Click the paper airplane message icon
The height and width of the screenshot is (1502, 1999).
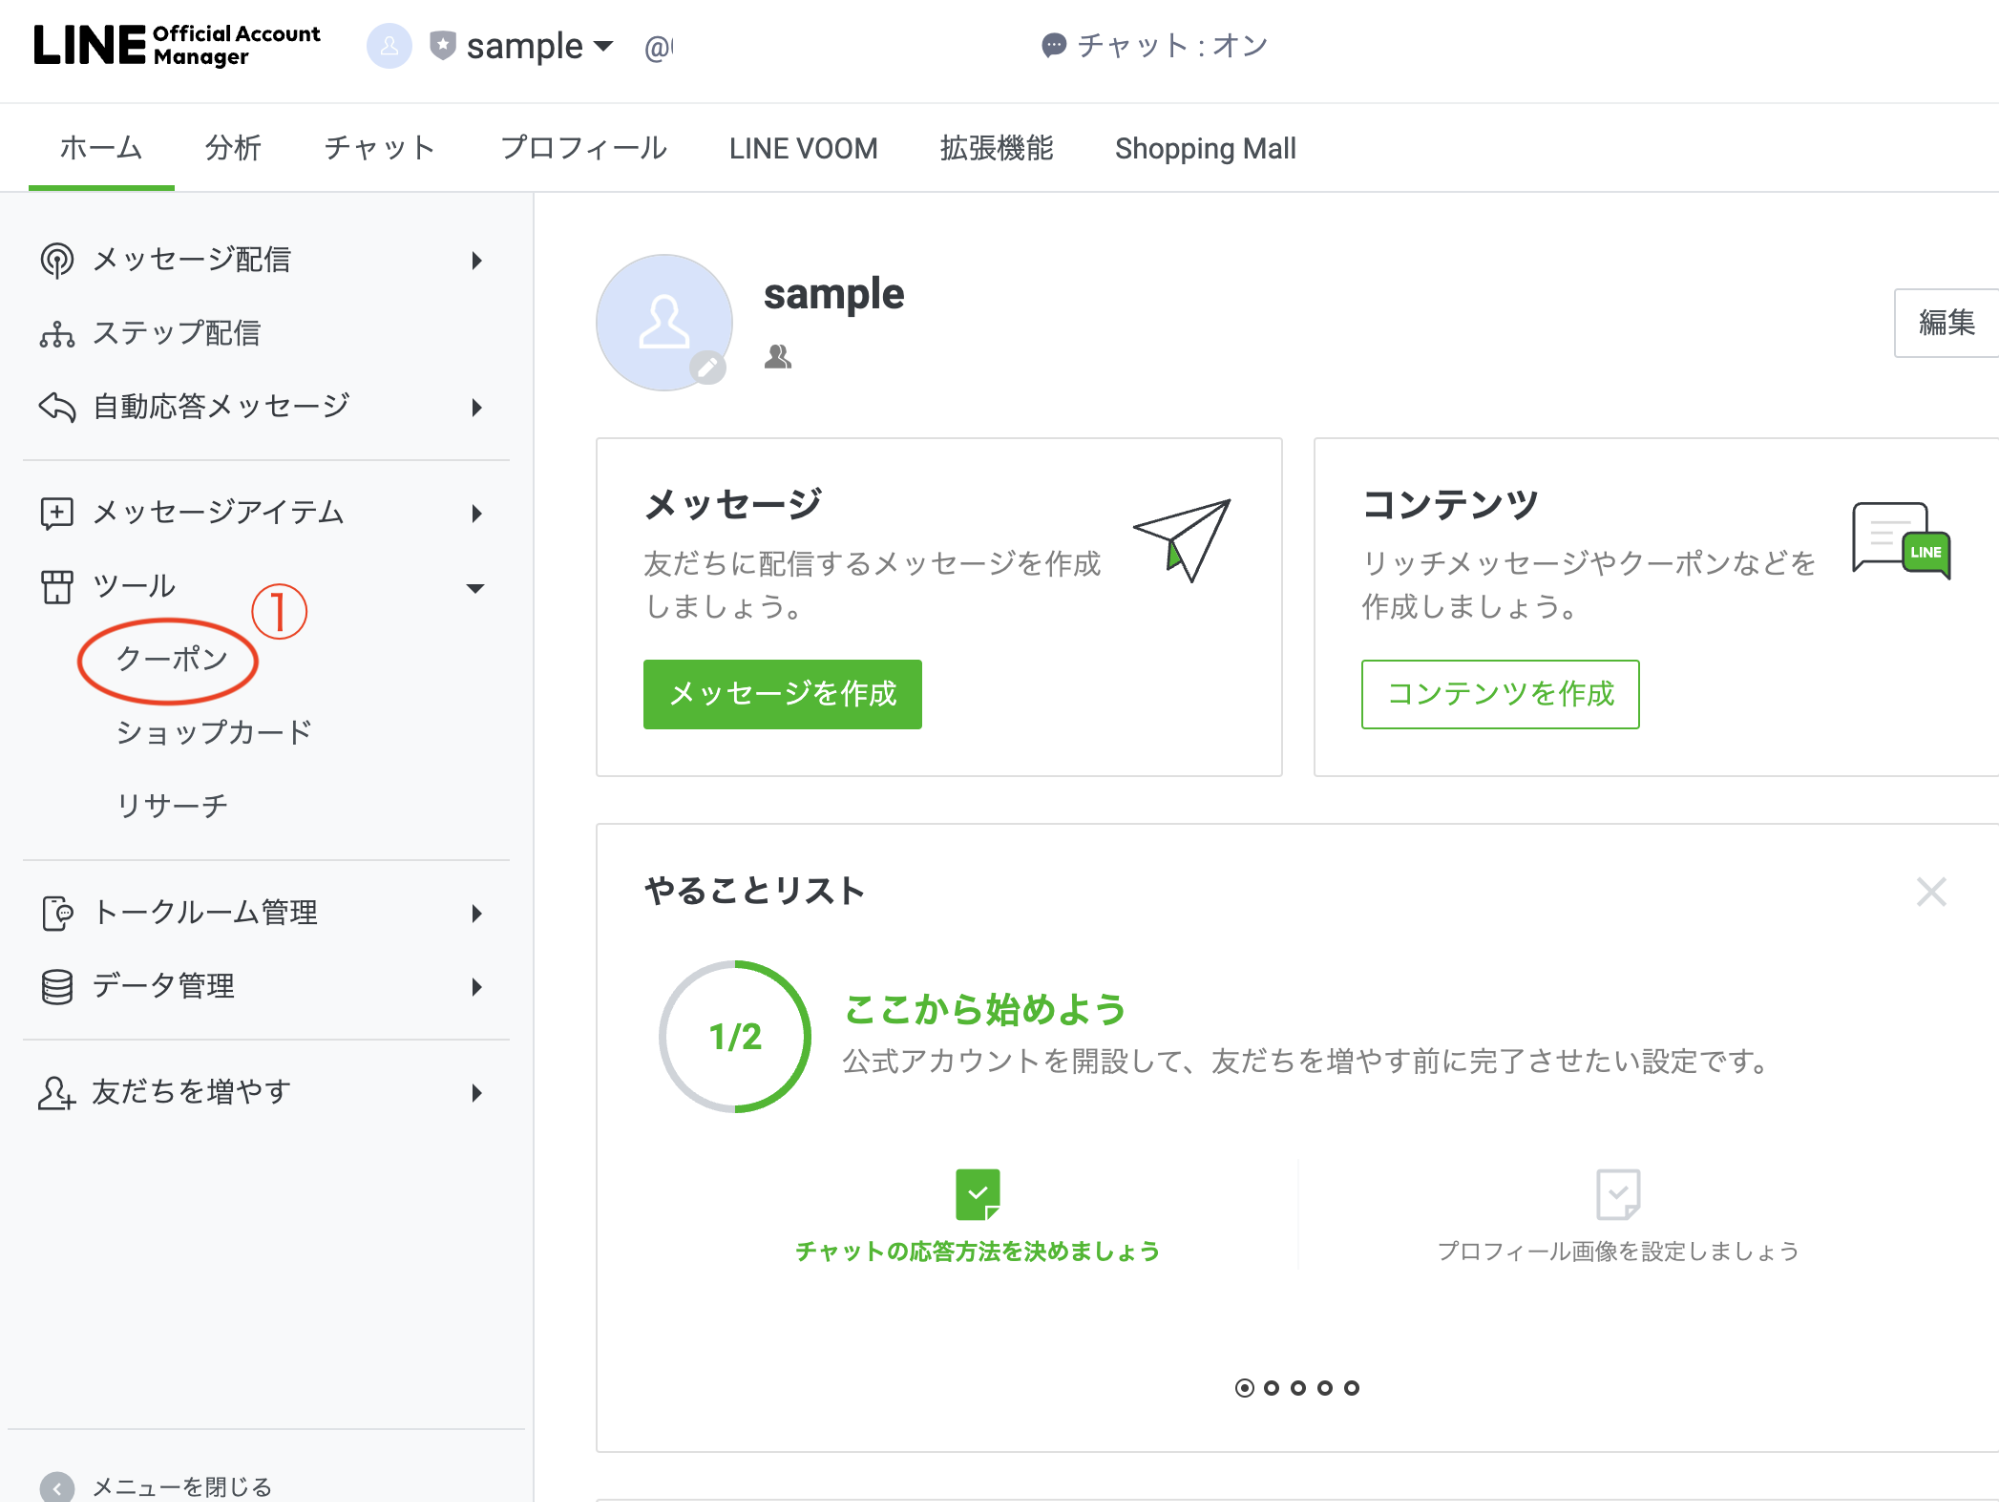click(1182, 540)
